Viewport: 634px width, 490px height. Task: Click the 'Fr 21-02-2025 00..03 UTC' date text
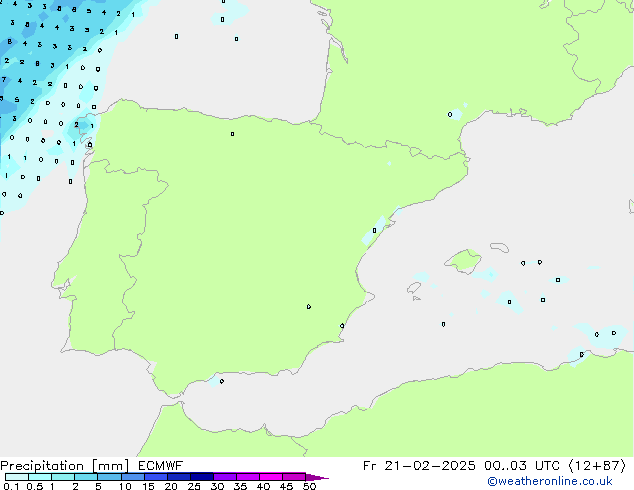pyautogui.click(x=461, y=466)
